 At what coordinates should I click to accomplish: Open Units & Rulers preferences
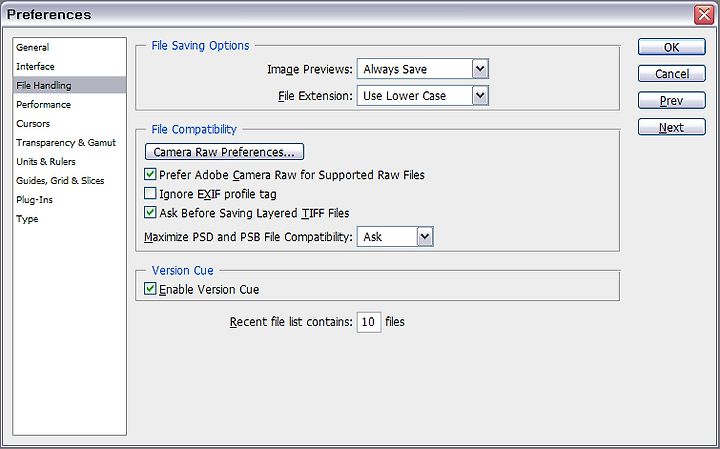pyautogui.click(x=69, y=162)
